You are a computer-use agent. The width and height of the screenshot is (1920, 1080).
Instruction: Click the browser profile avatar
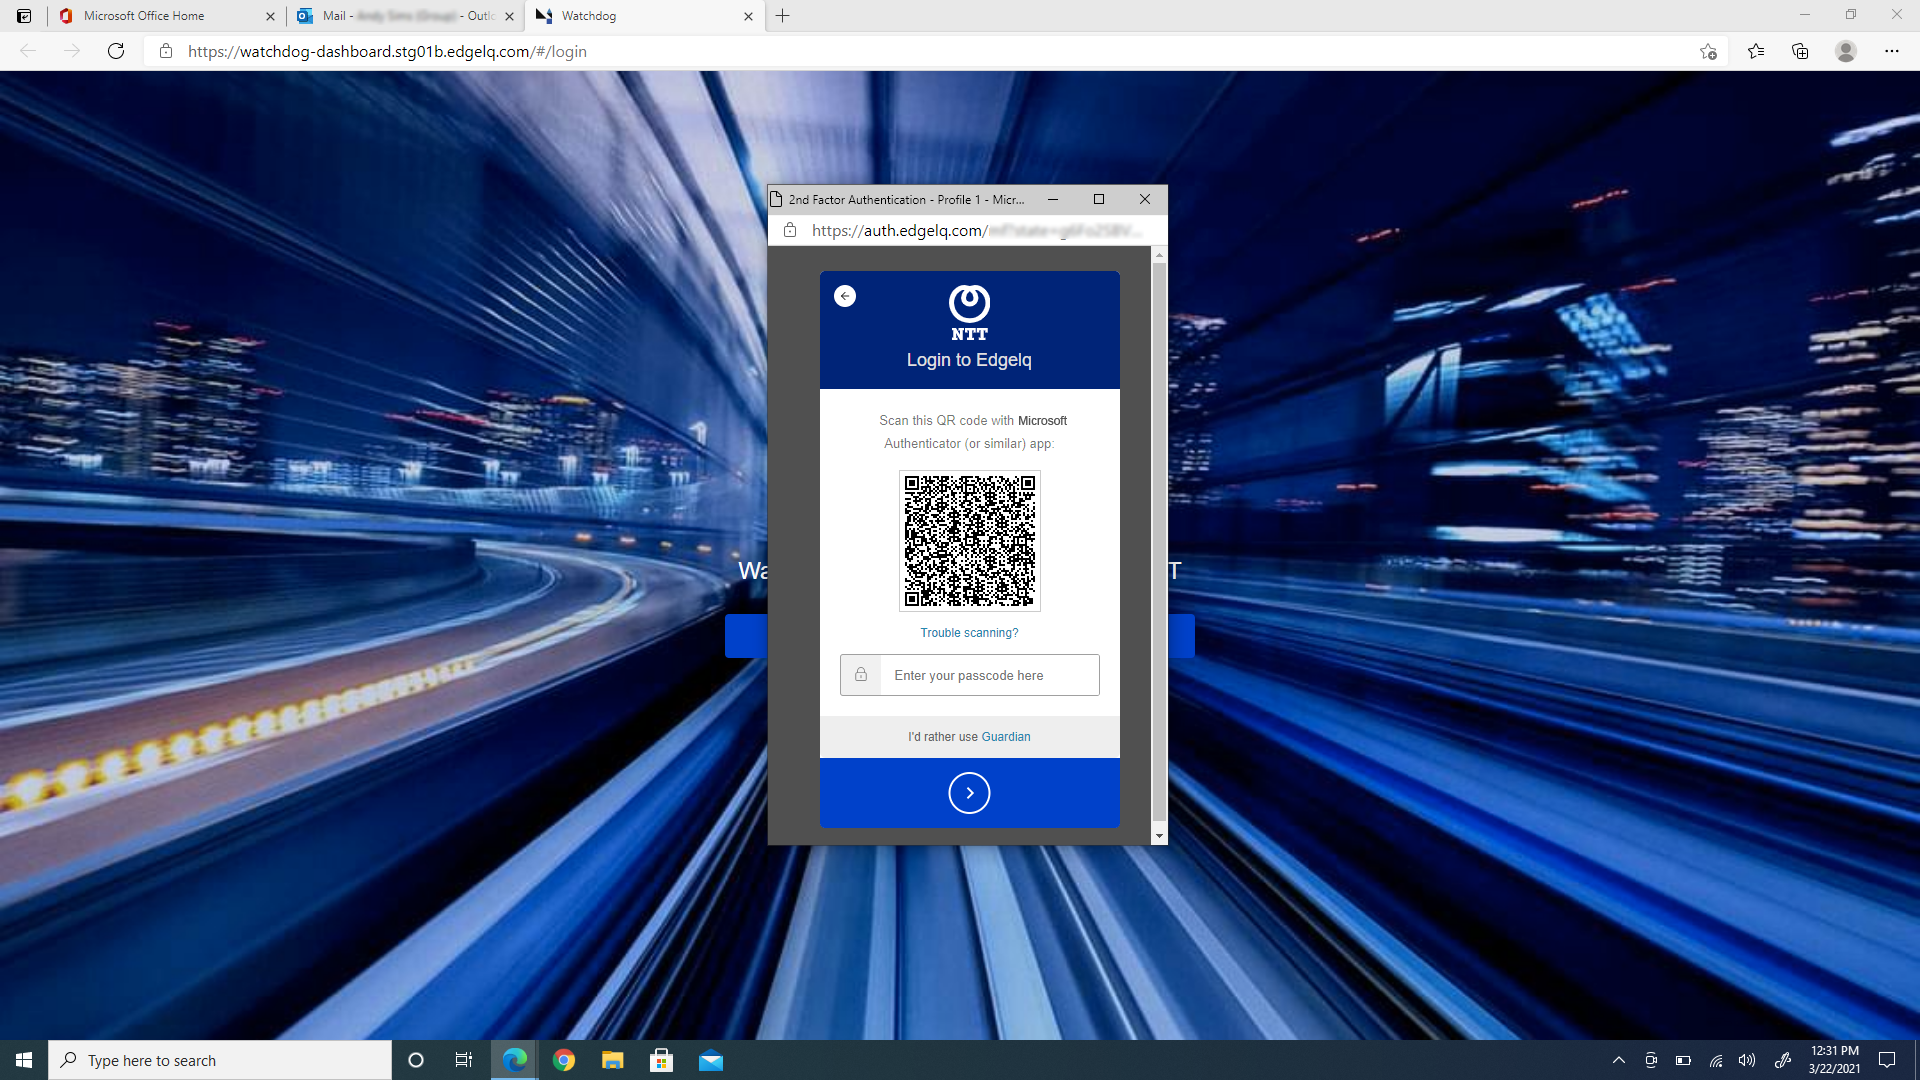tap(1846, 51)
